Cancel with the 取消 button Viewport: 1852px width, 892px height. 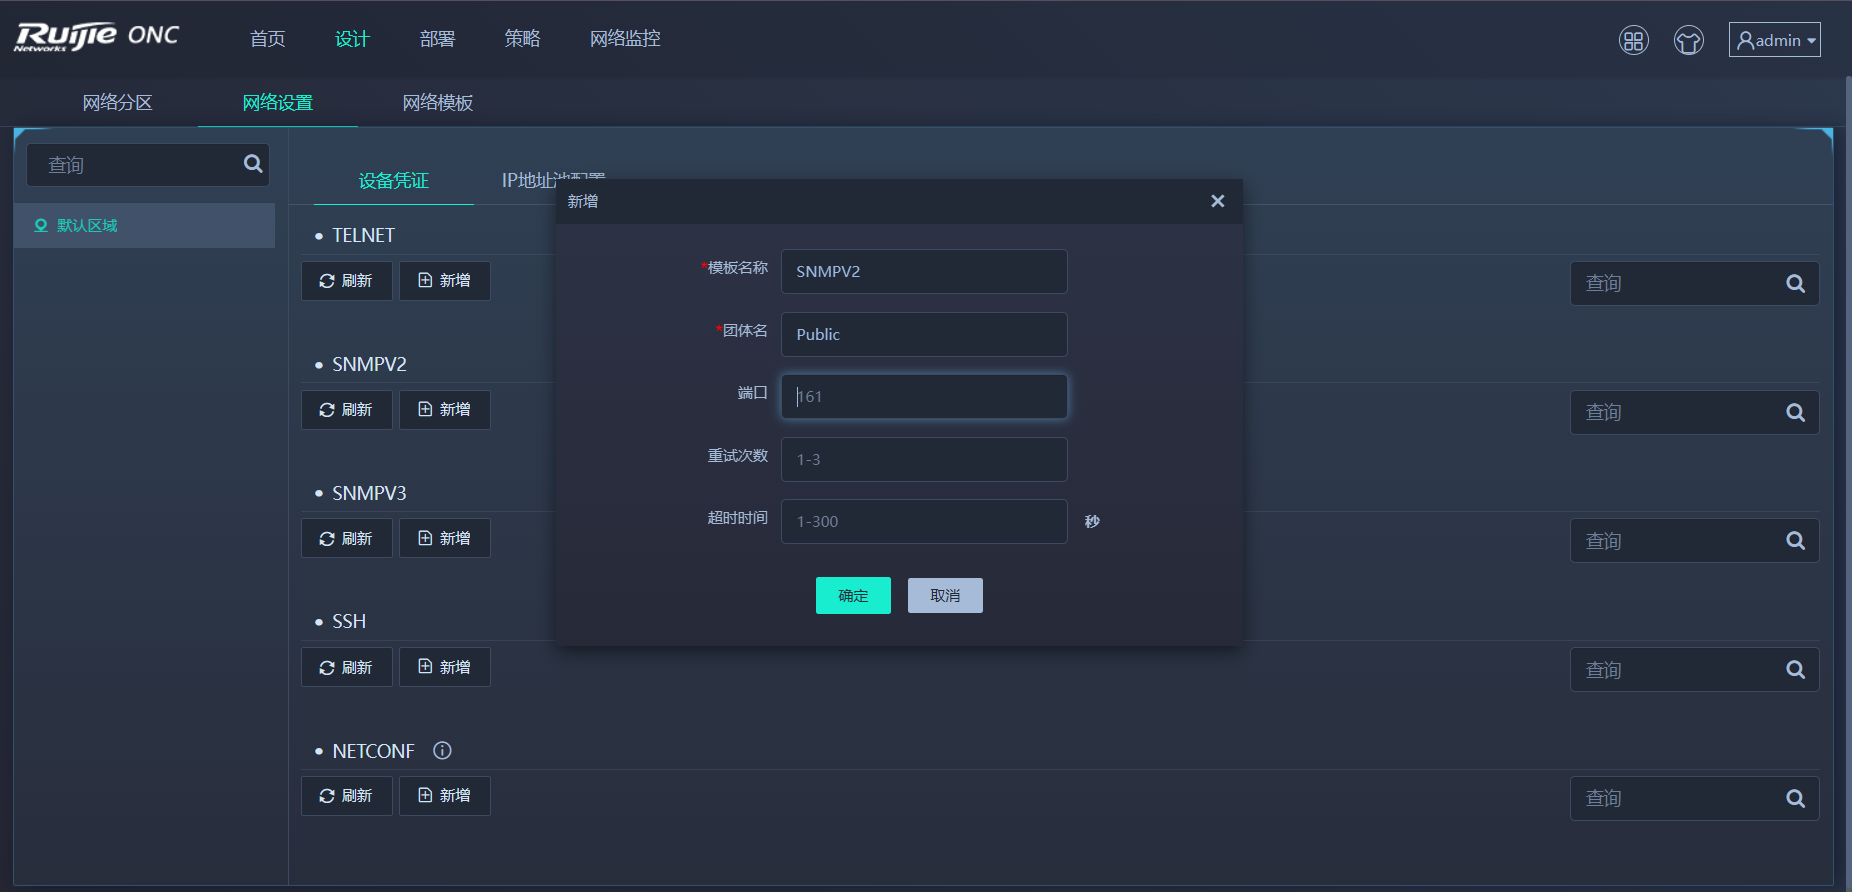coord(945,596)
